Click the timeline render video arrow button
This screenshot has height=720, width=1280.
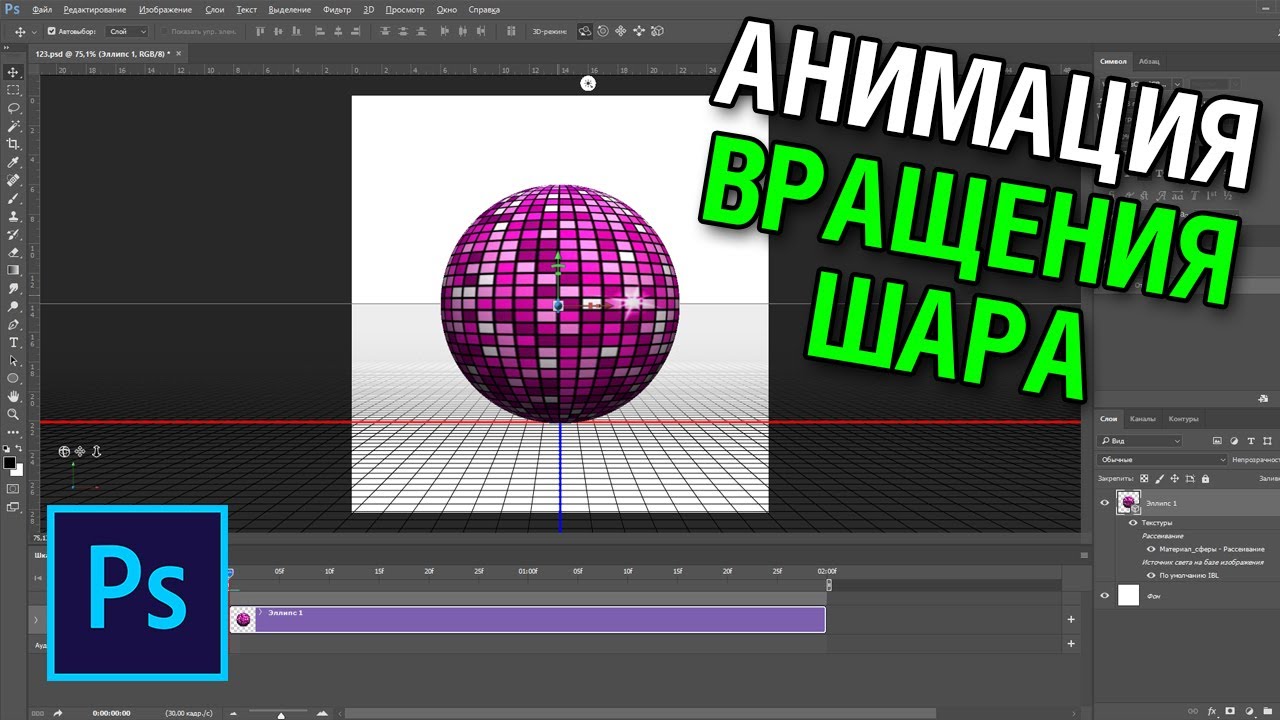(58, 713)
